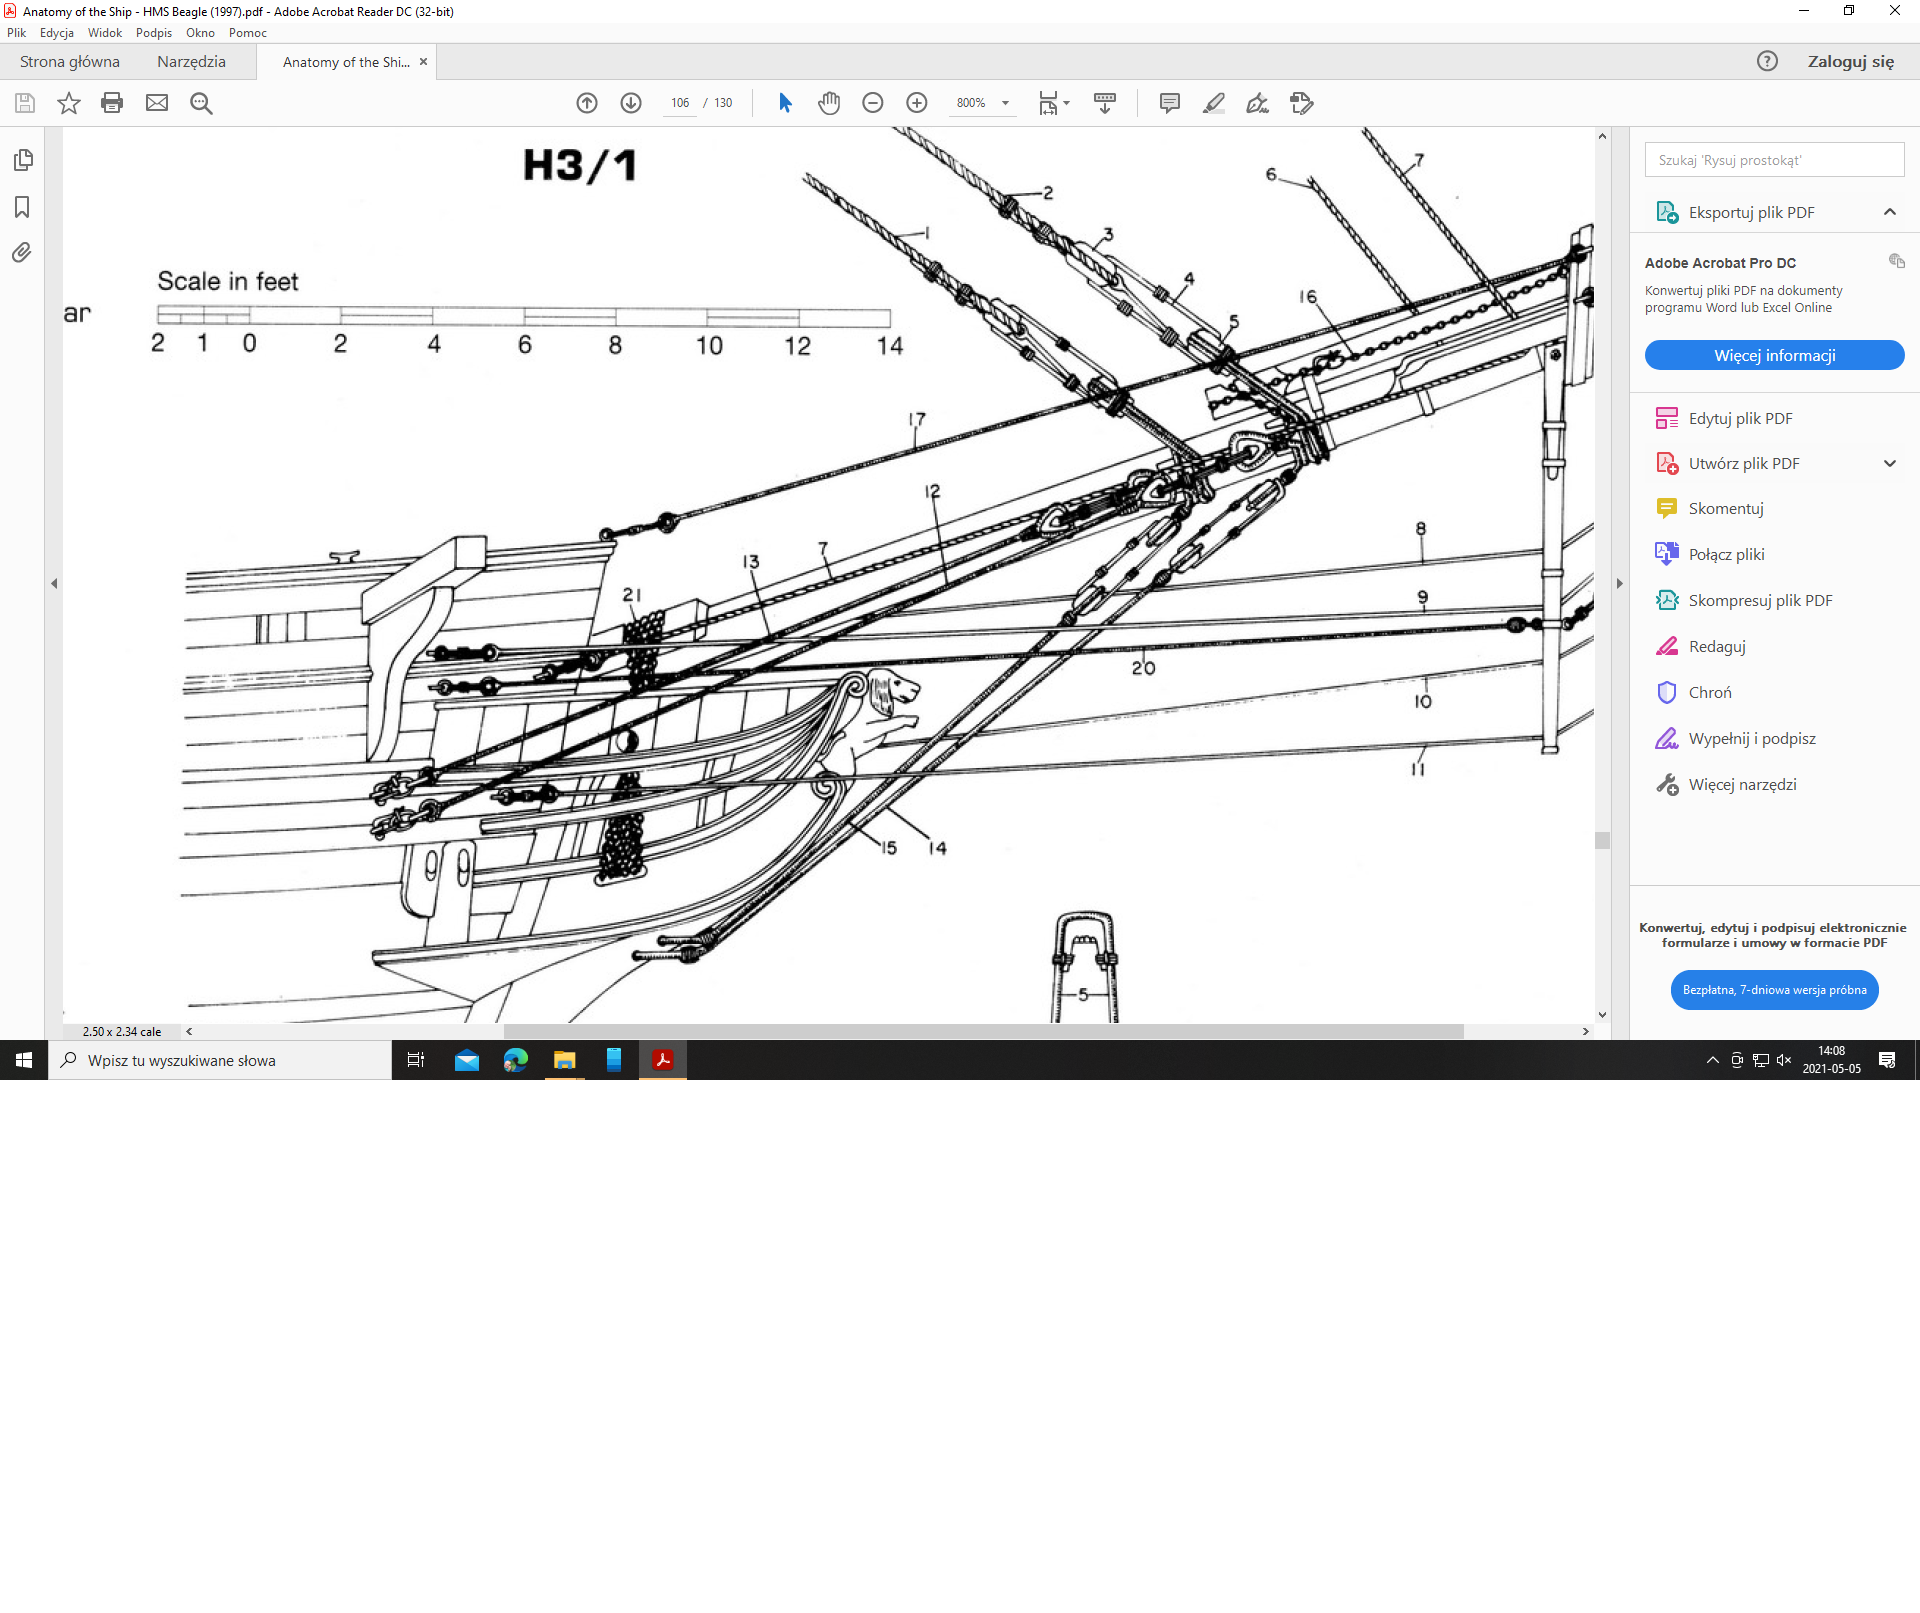This screenshot has height=1613, width=1920.
Task: Open page thumbnails panel icon
Action: pos(23,160)
